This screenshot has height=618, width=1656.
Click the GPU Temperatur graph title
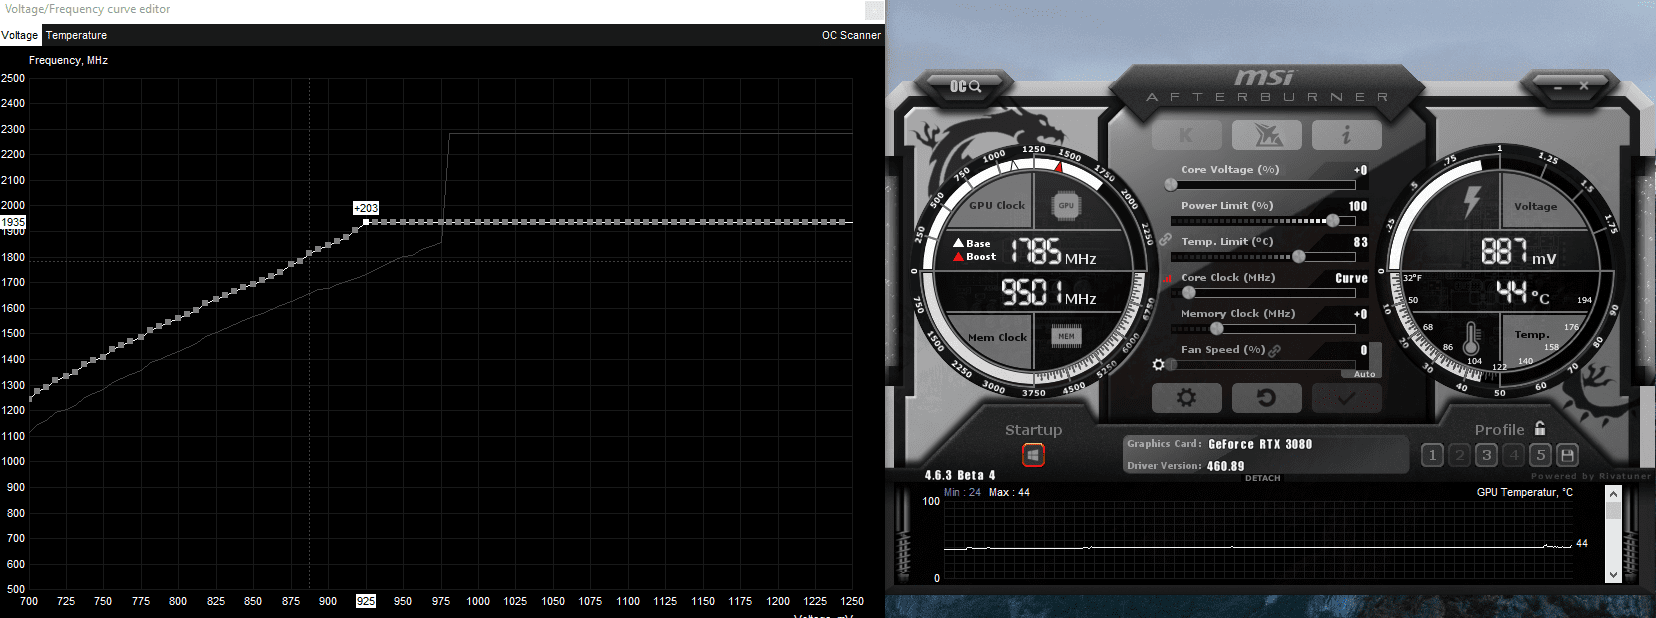pos(1524,492)
